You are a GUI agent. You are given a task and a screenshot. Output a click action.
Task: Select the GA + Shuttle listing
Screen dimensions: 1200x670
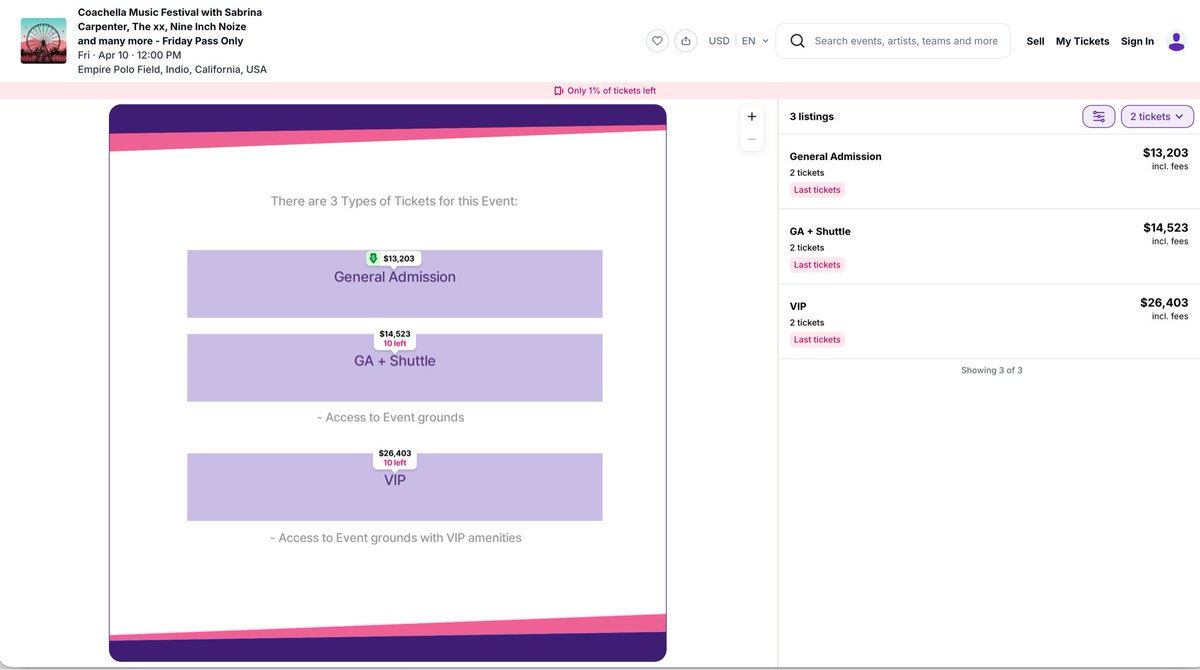pyautogui.click(x=989, y=247)
